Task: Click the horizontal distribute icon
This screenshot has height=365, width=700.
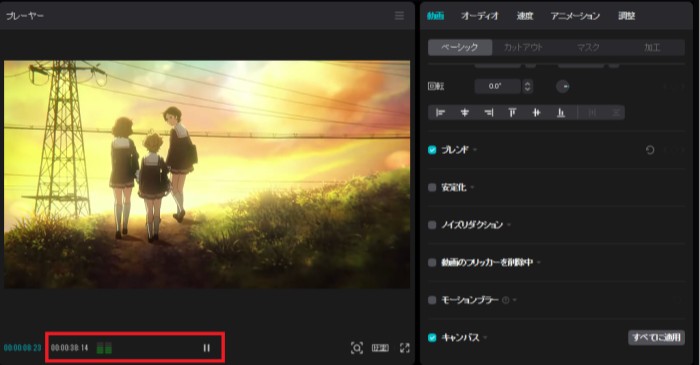Action: [x=592, y=113]
